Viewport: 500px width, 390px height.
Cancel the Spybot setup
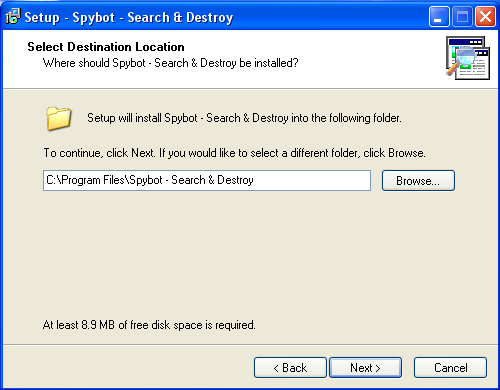(x=450, y=368)
